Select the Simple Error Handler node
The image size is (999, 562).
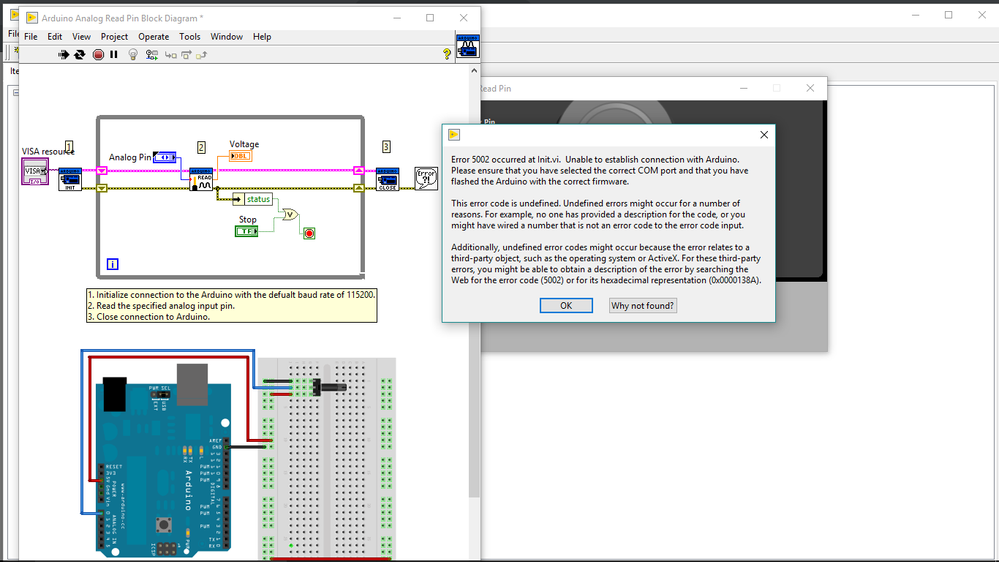(x=426, y=178)
